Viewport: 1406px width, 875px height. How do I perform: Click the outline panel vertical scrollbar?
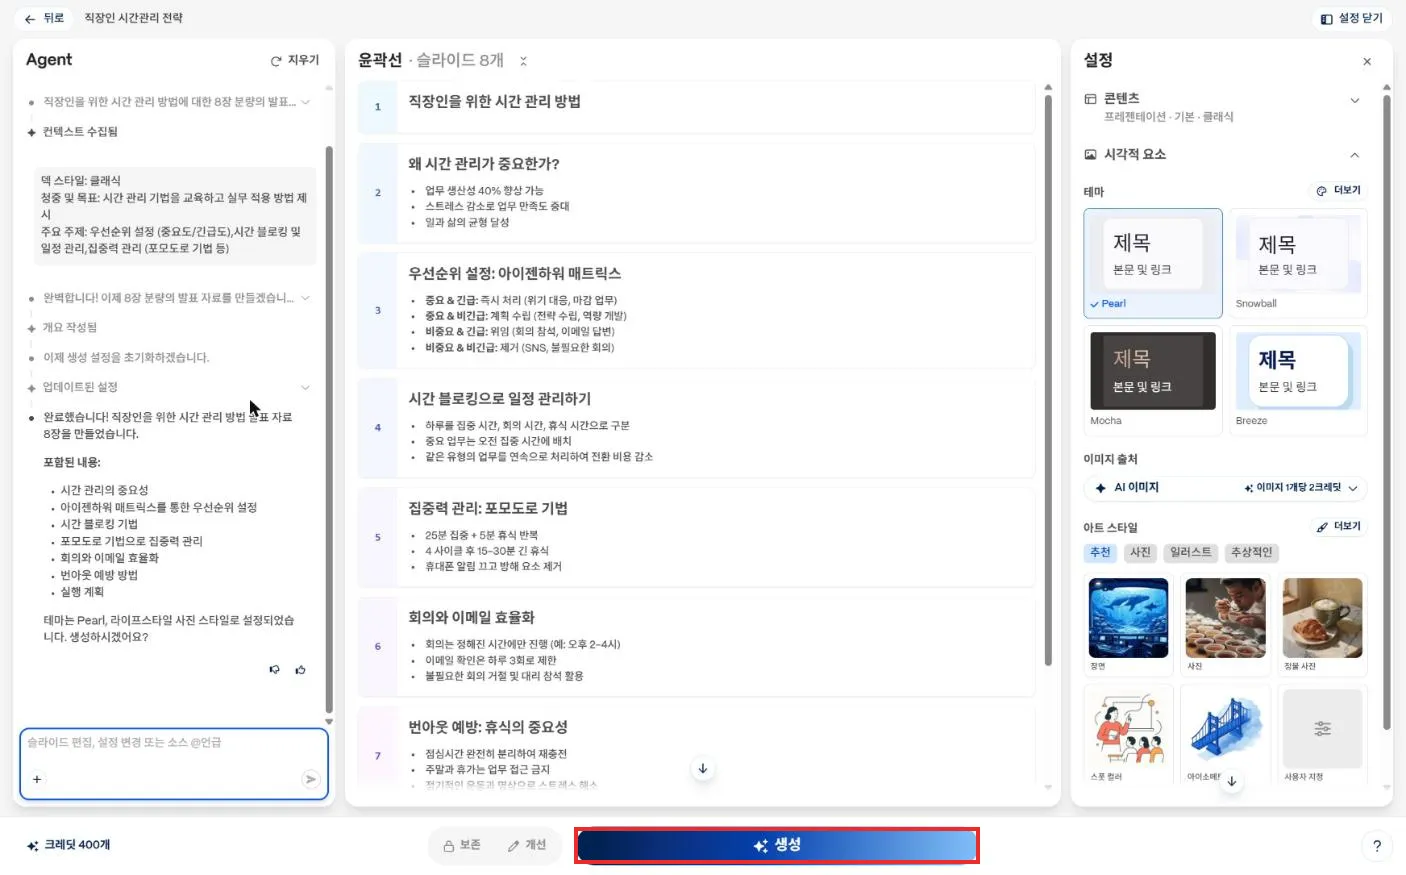coord(1048,380)
